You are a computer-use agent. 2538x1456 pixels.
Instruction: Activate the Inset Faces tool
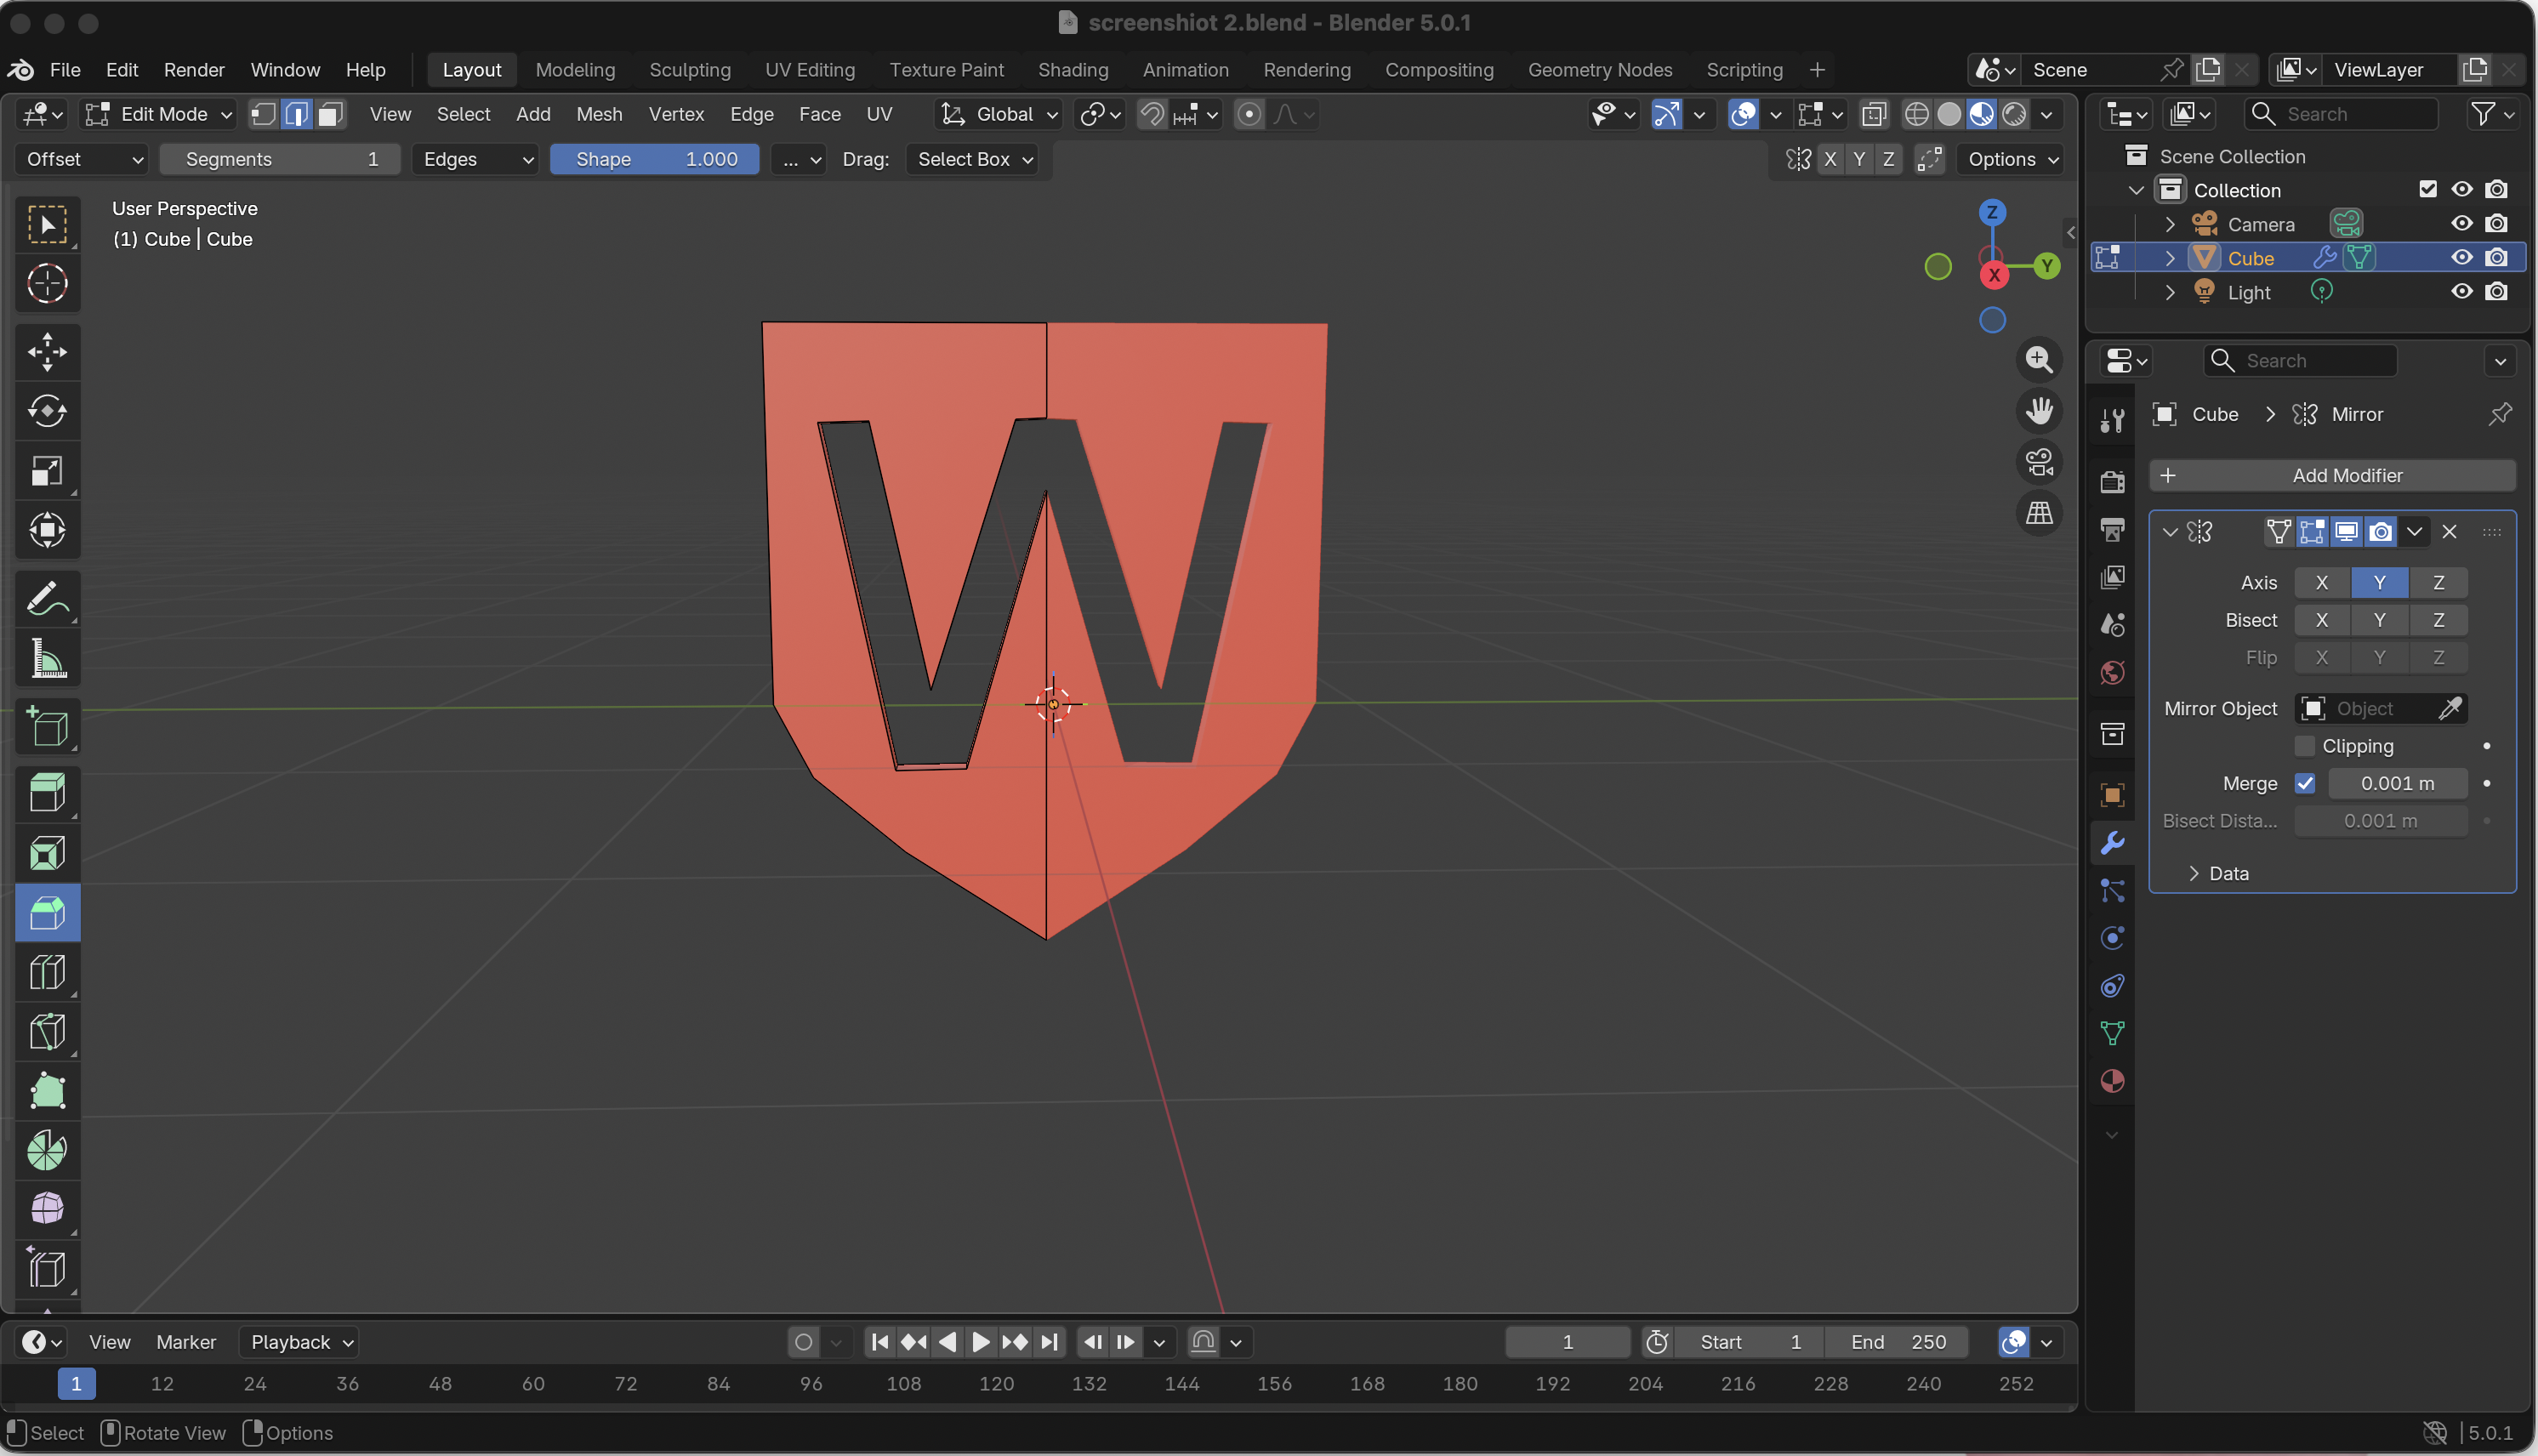(x=47, y=853)
